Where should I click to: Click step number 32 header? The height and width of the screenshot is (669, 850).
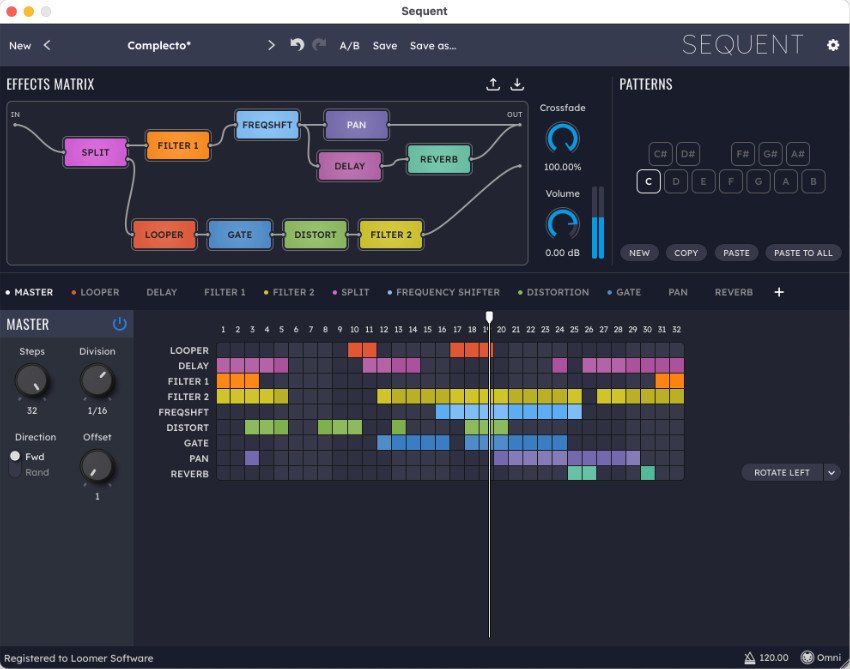click(x=677, y=329)
